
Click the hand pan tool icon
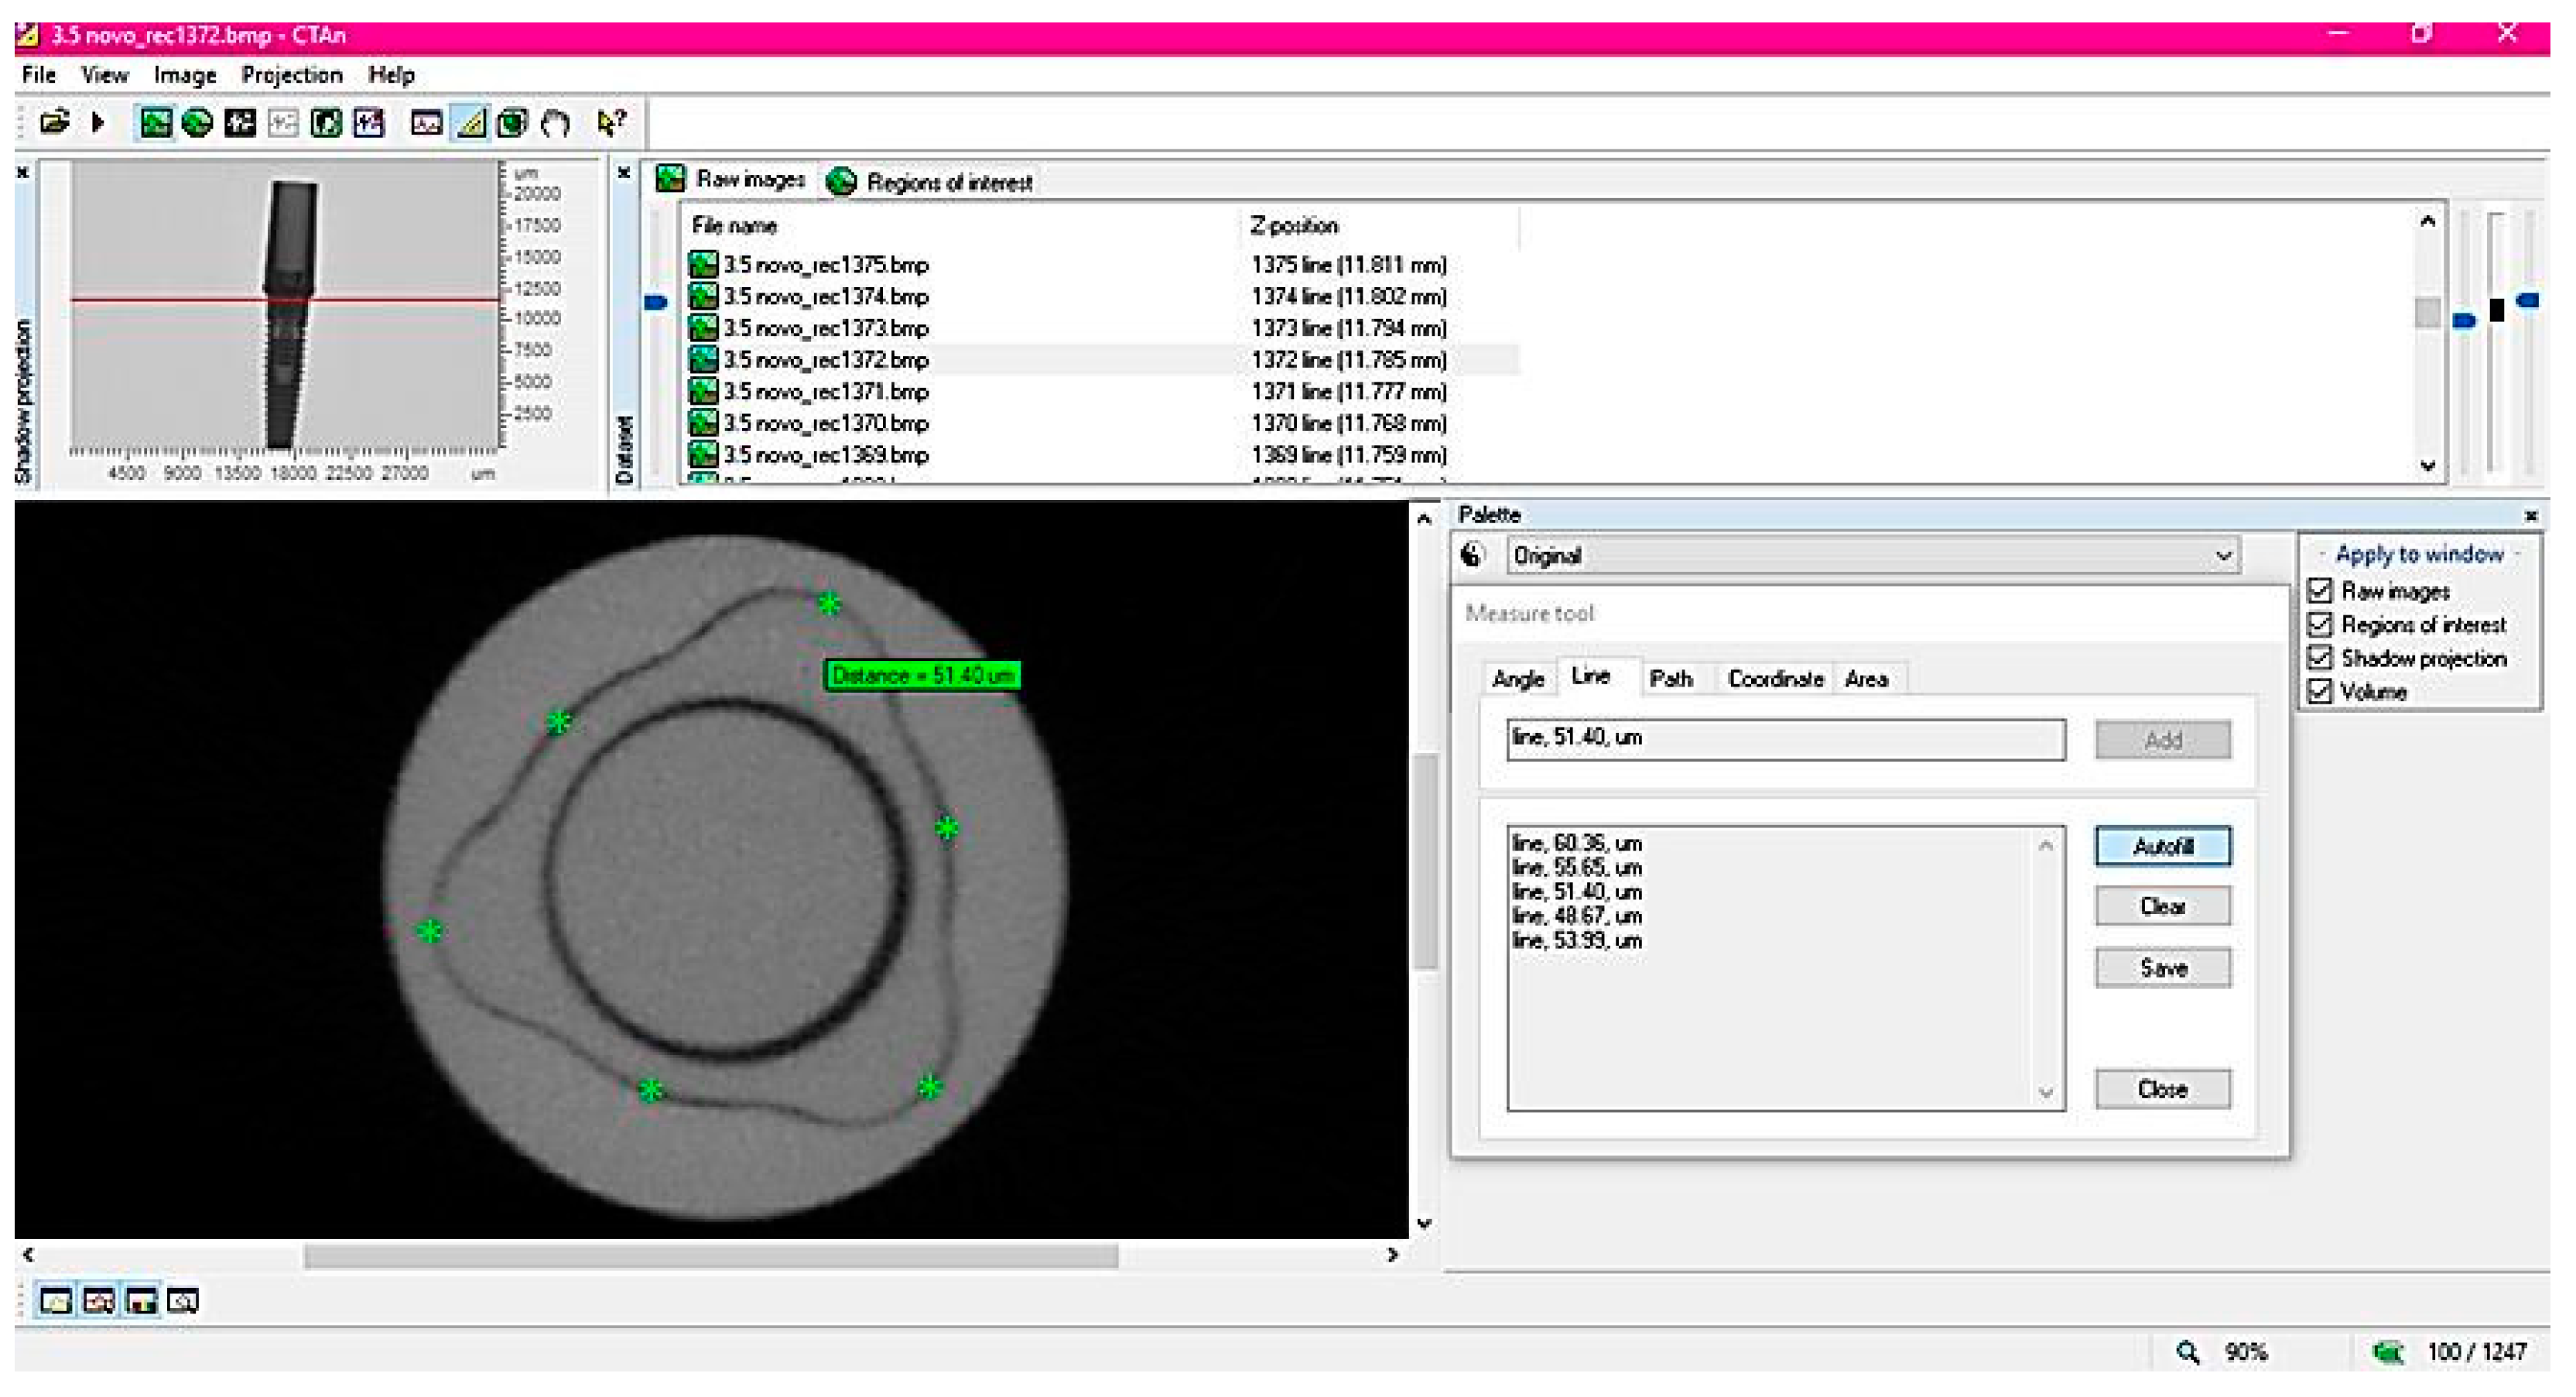tap(555, 123)
